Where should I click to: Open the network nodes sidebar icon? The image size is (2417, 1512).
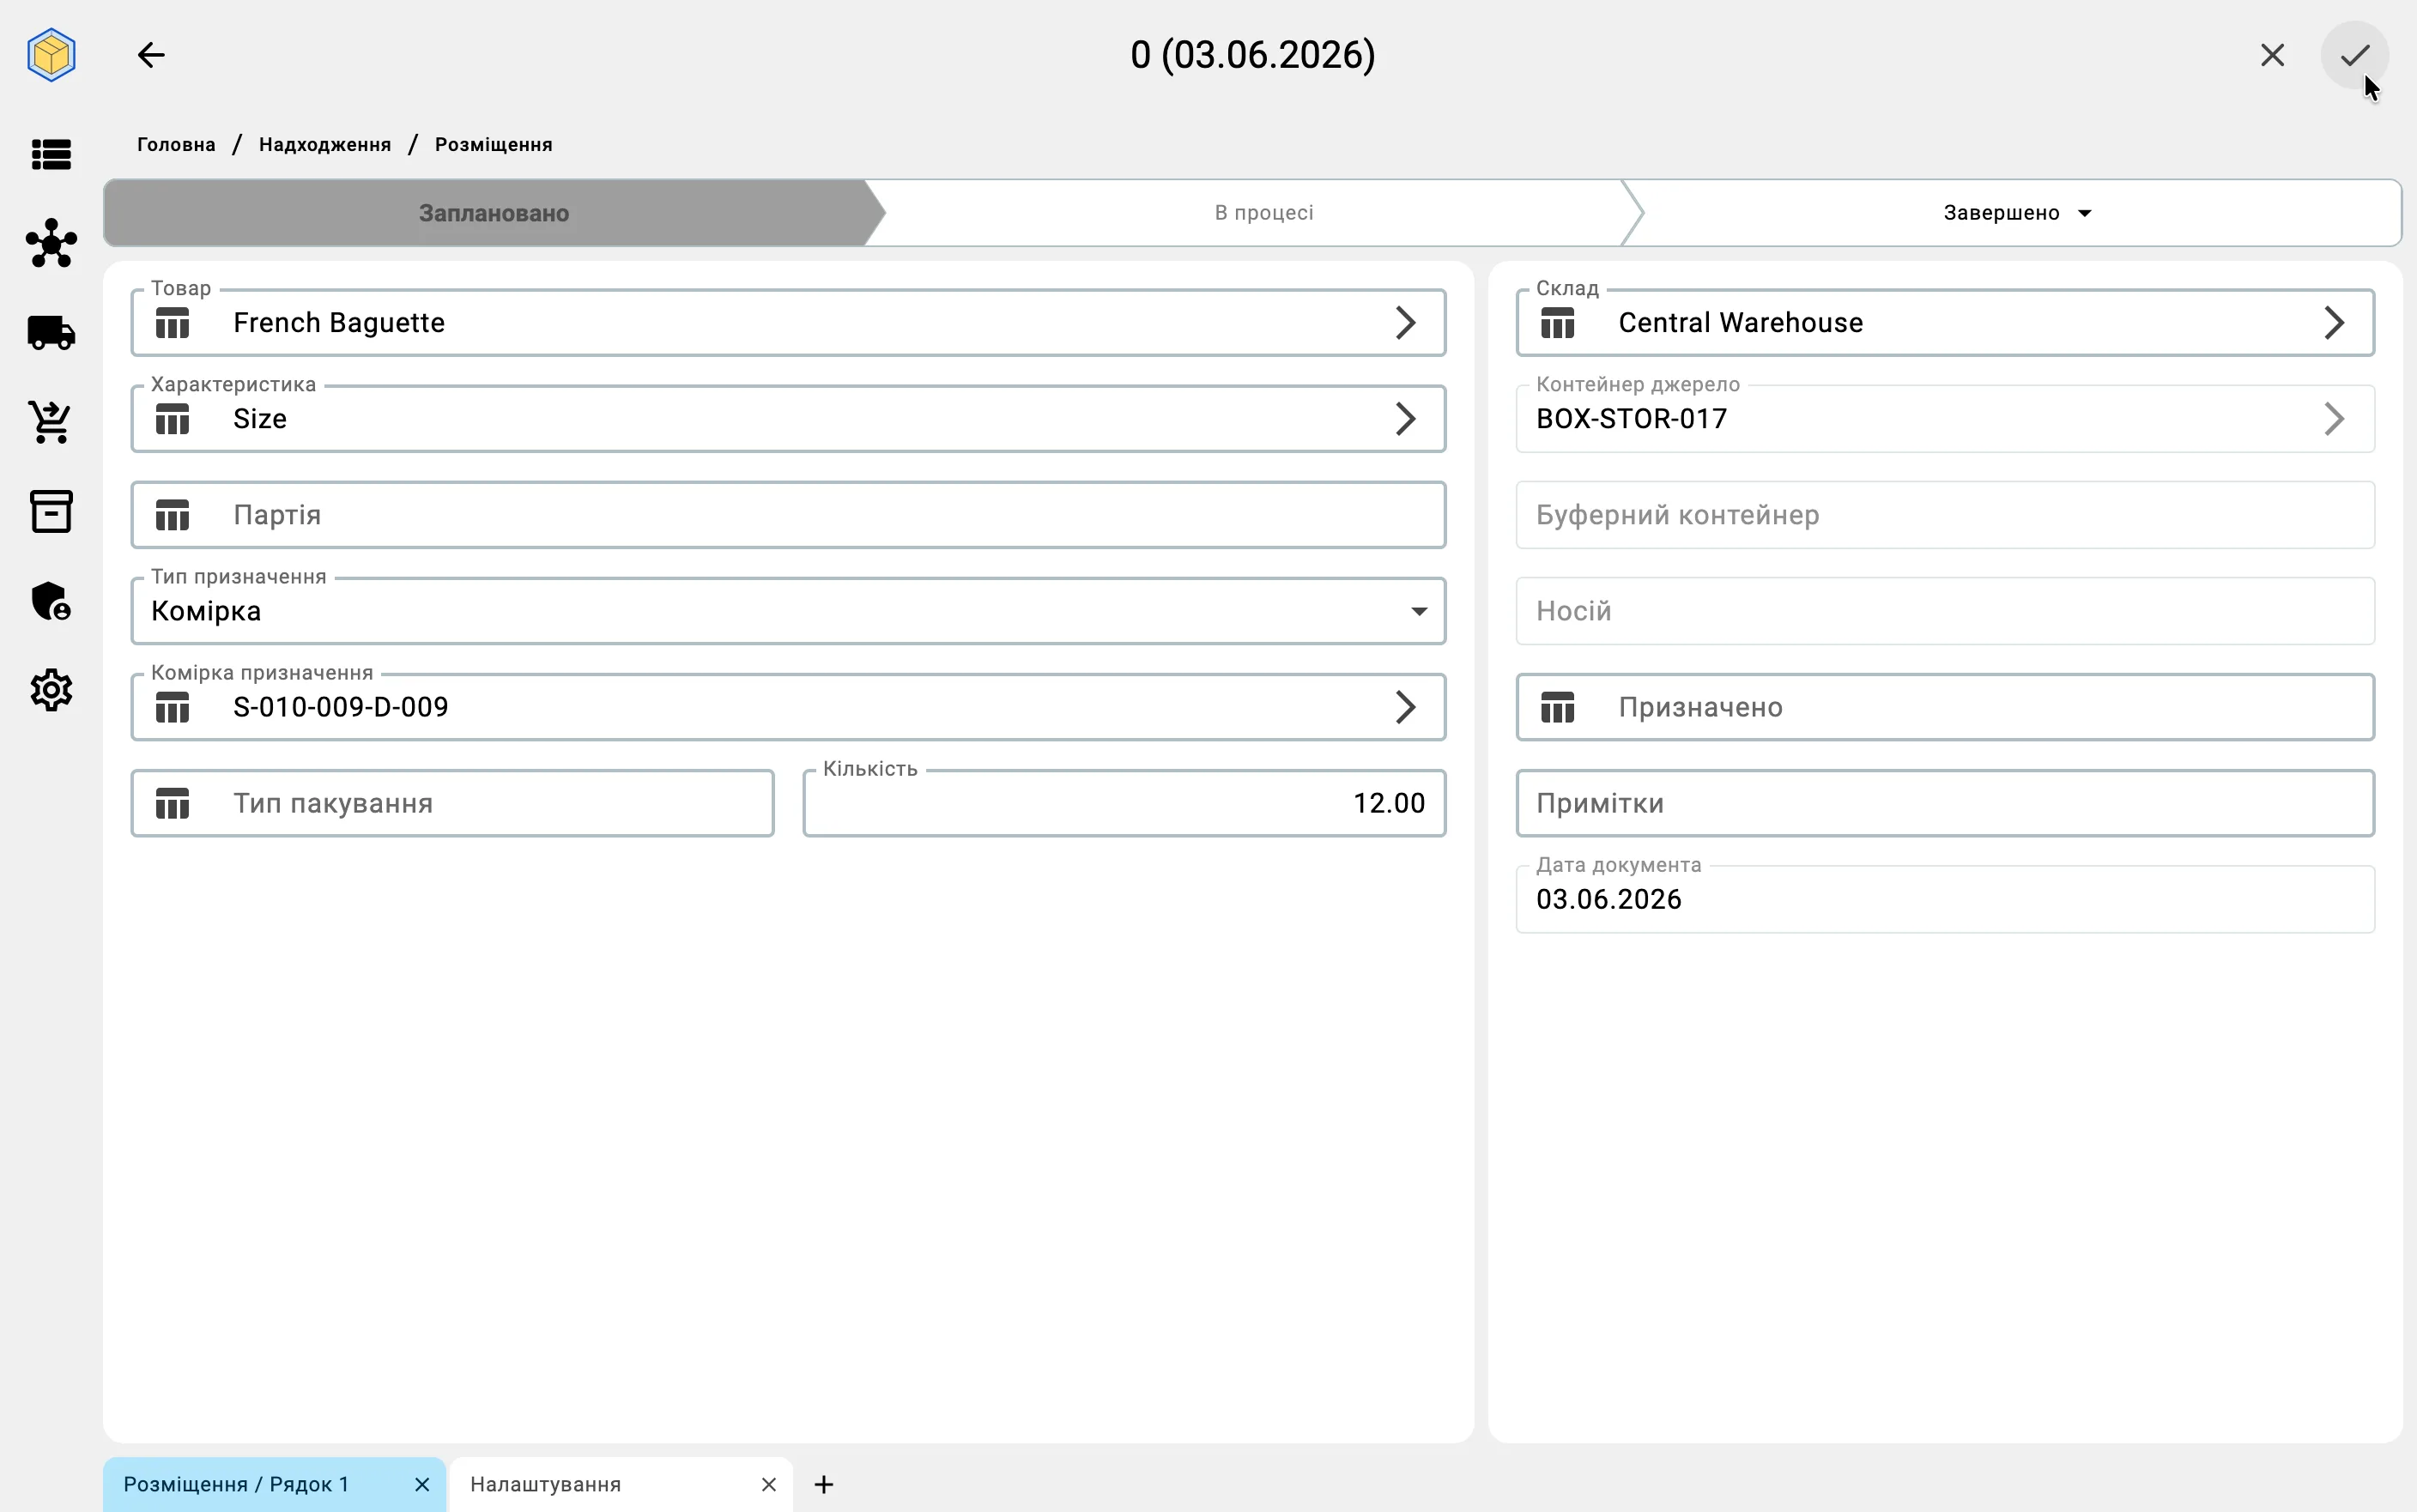pyautogui.click(x=51, y=243)
